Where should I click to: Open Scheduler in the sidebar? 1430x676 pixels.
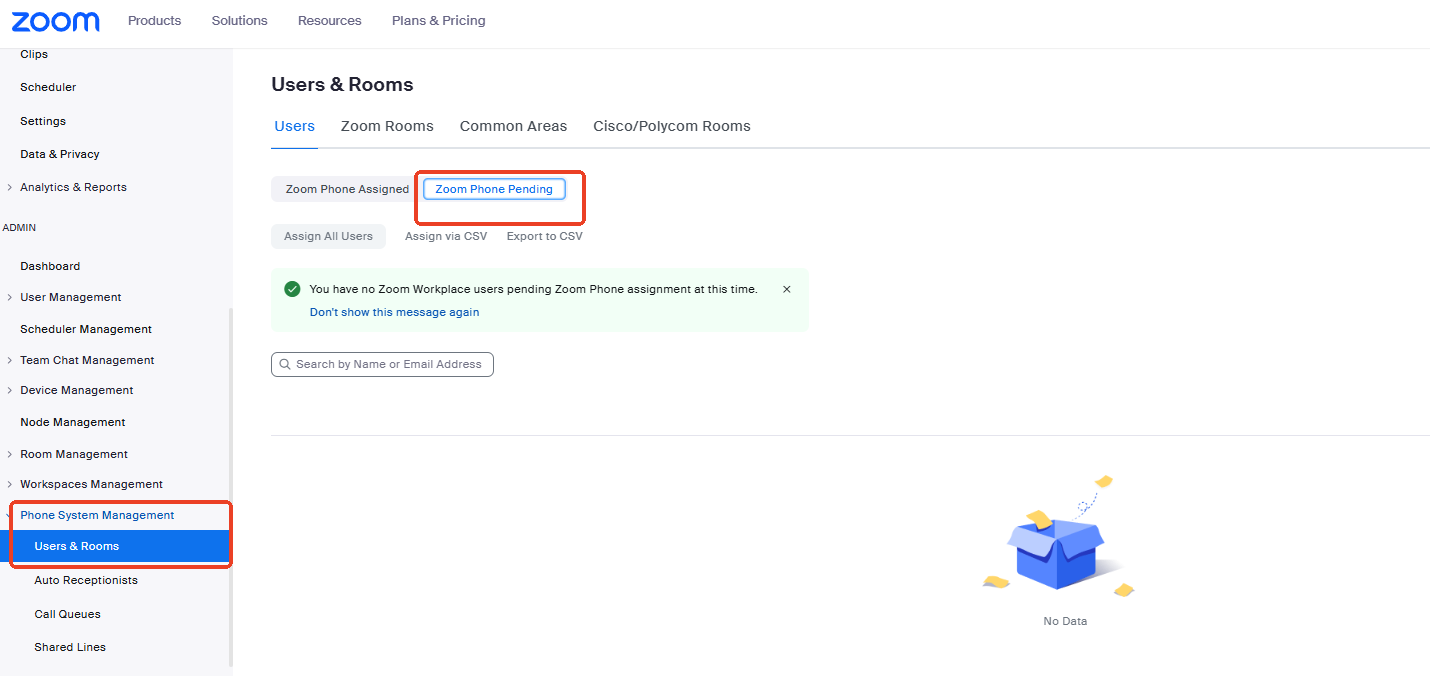[48, 87]
